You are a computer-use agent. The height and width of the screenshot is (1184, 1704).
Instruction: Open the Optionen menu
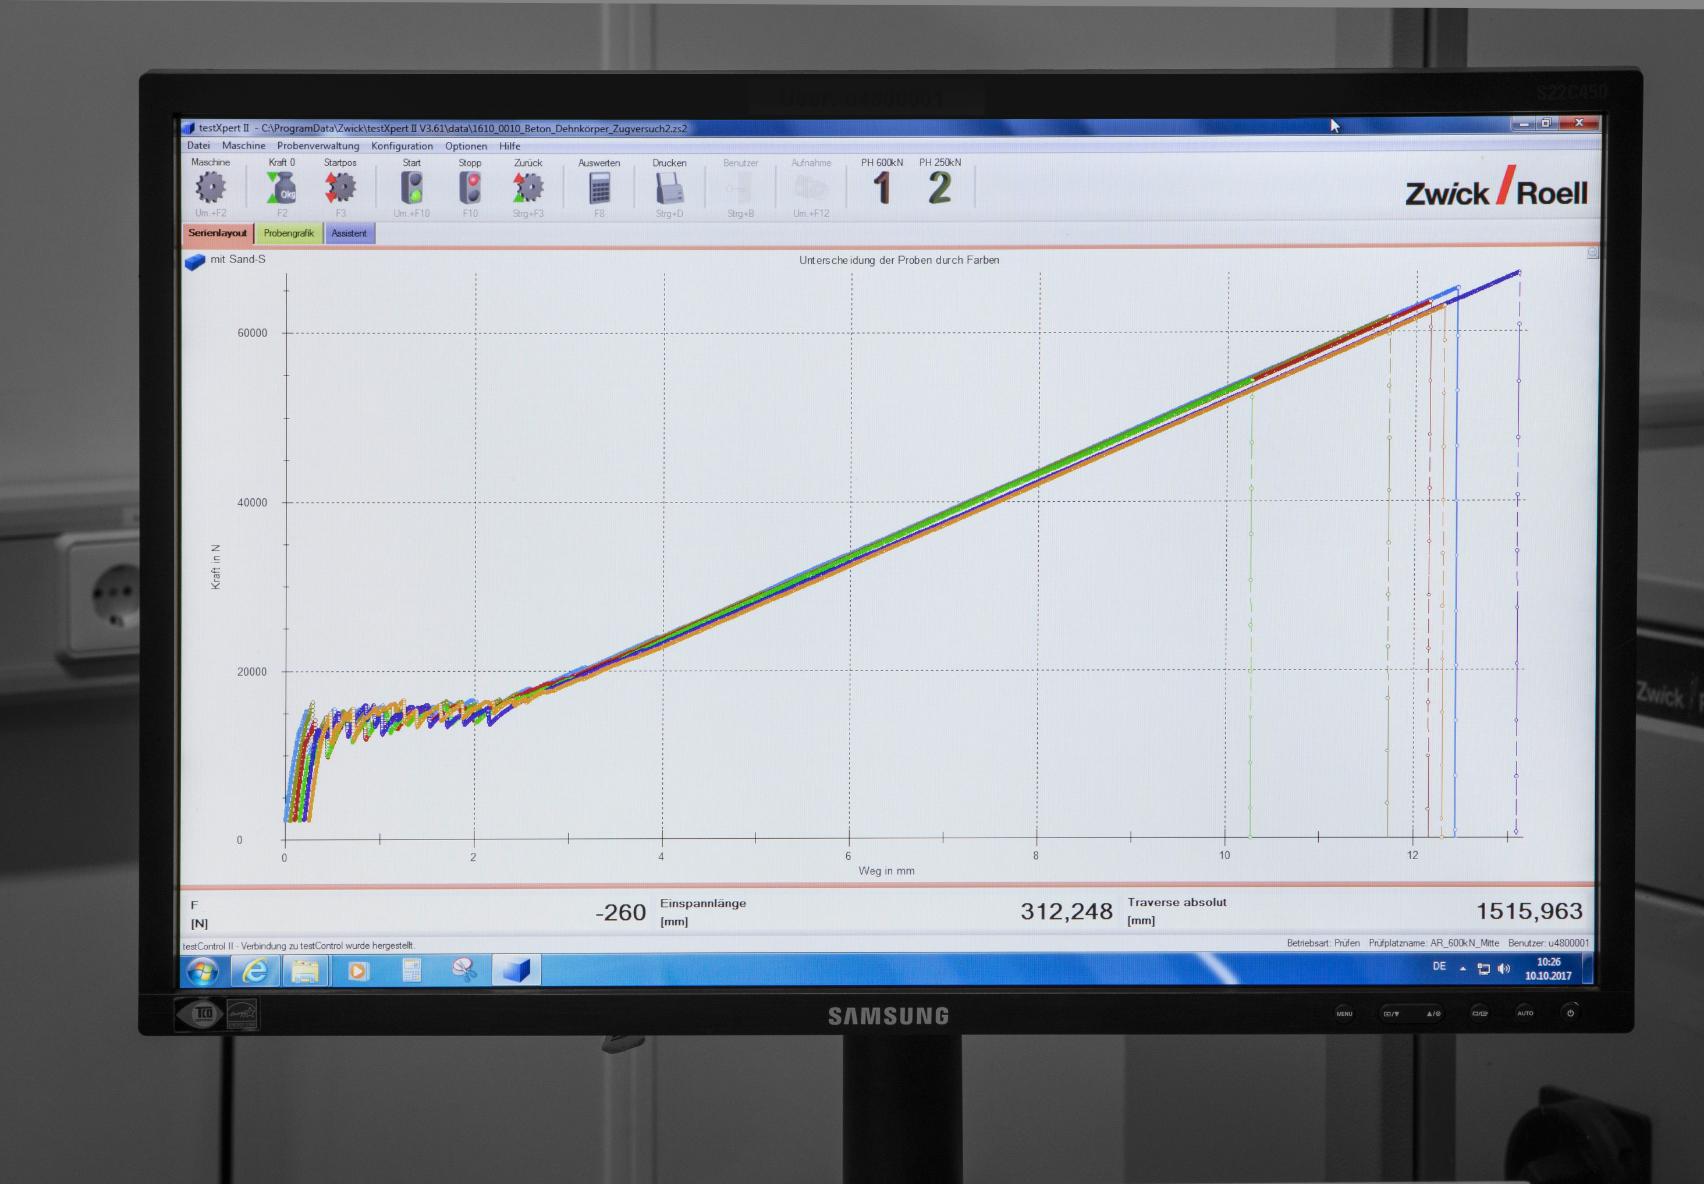(466, 146)
